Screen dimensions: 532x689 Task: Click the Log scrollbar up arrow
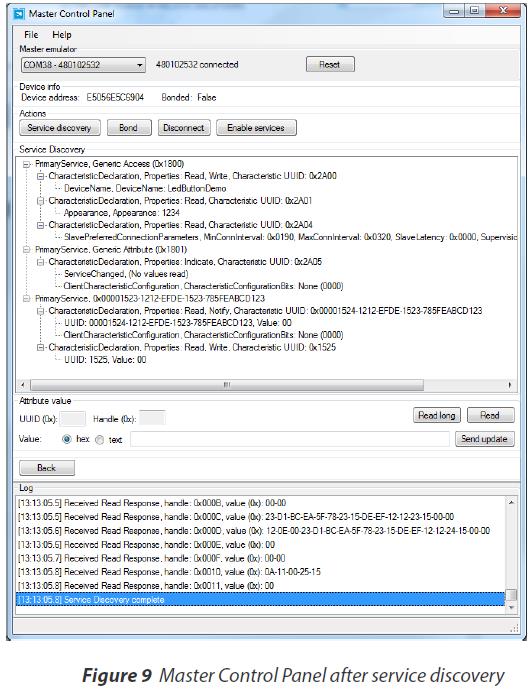click(511, 503)
